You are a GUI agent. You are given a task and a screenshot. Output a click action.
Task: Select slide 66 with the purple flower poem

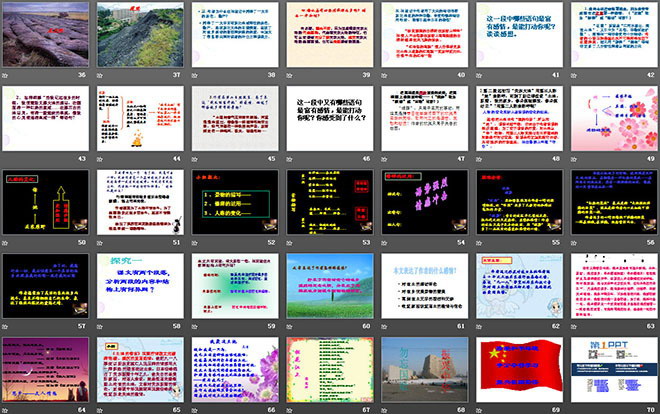click(x=235, y=369)
